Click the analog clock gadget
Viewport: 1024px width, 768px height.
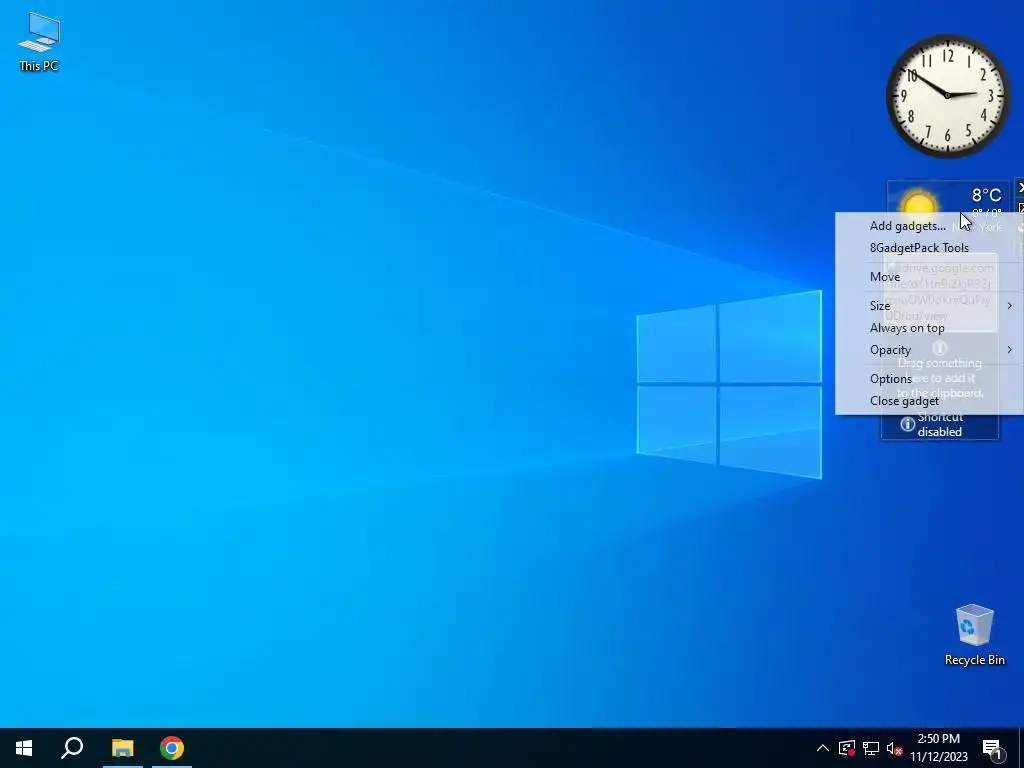click(948, 95)
